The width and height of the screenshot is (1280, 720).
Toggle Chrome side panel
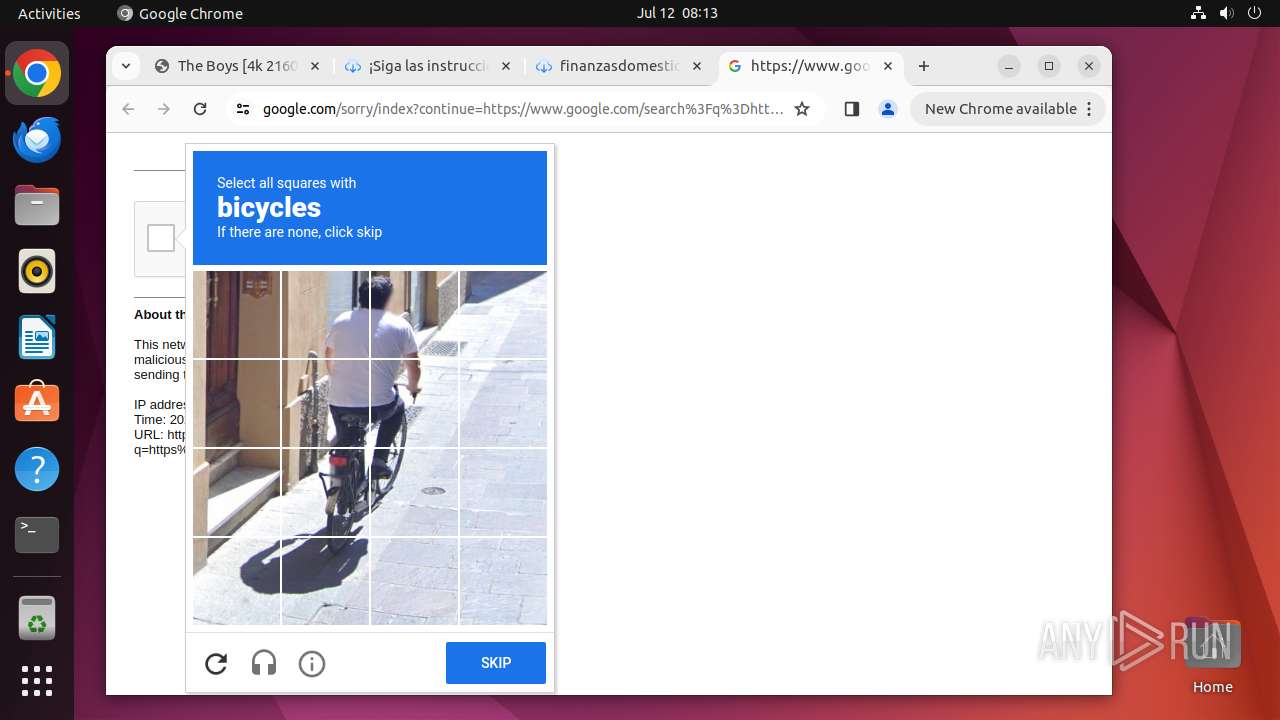click(852, 109)
